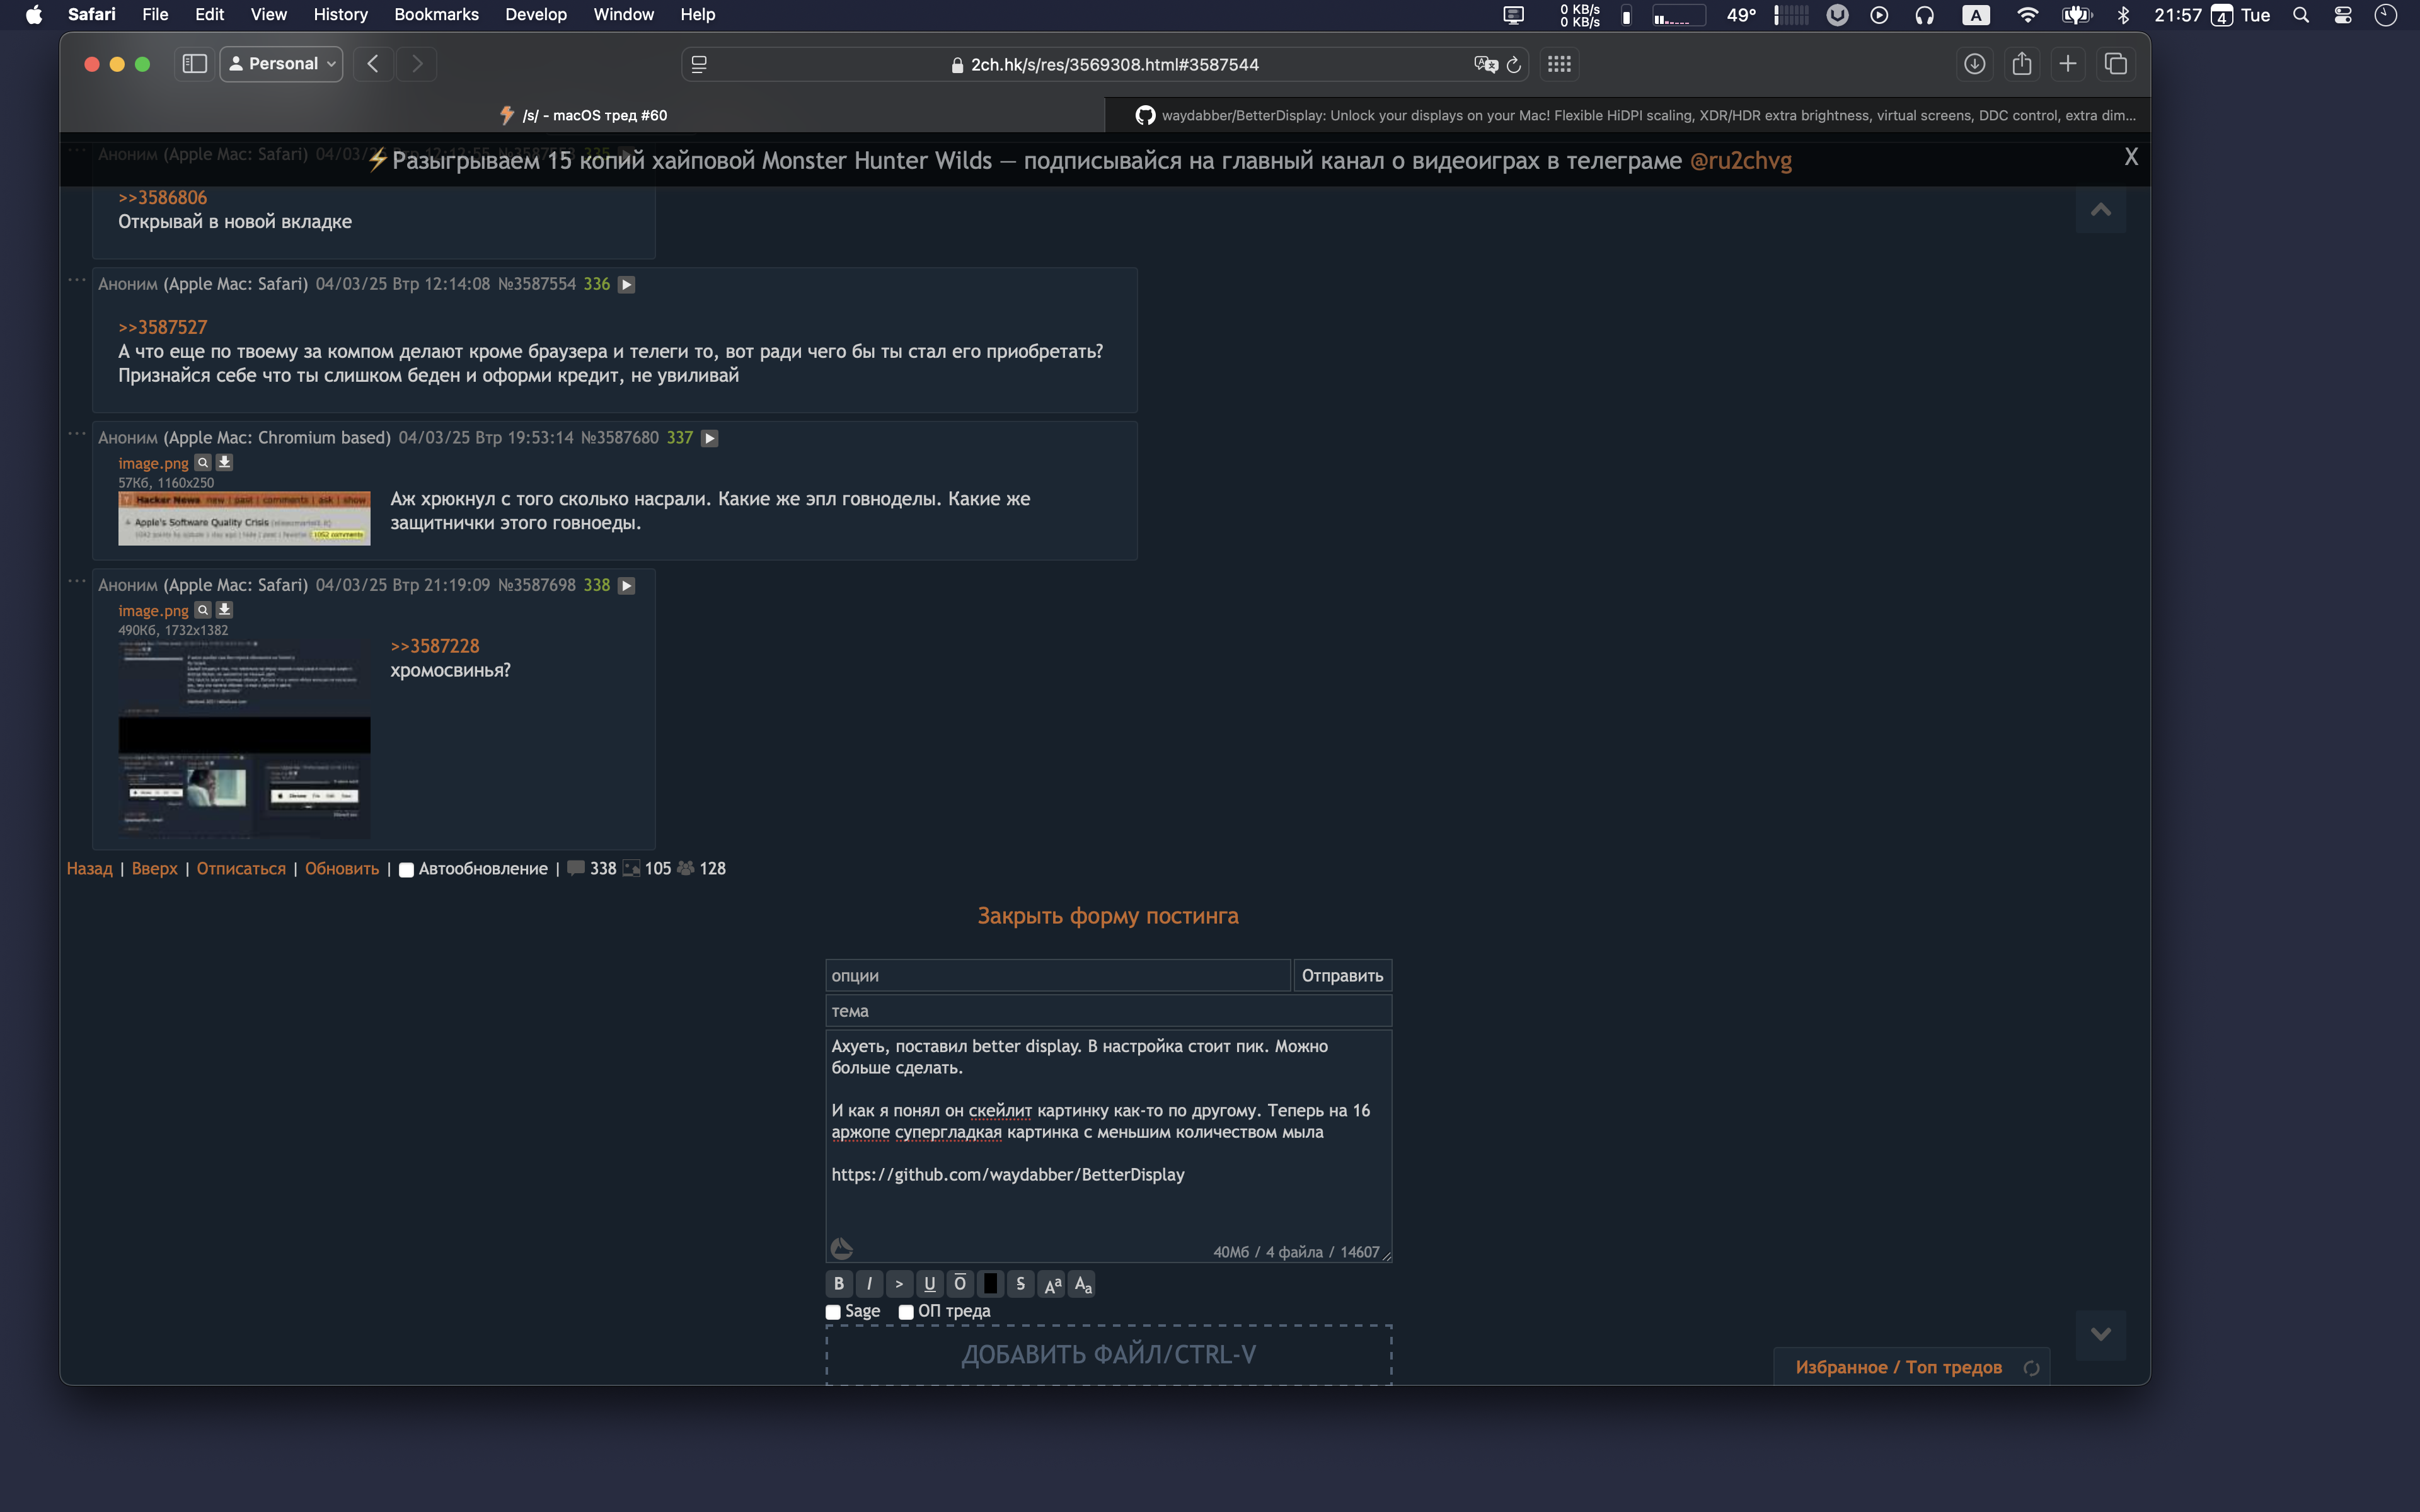Download image icon on post №3587698
The image size is (2420, 1512).
224,610
